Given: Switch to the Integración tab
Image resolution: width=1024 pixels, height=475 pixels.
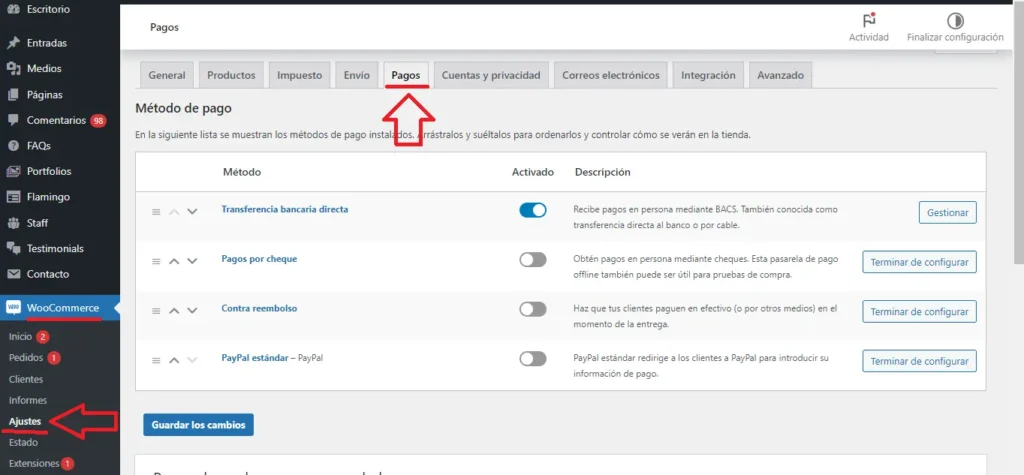Looking at the screenshot, I should pos(709,75).
